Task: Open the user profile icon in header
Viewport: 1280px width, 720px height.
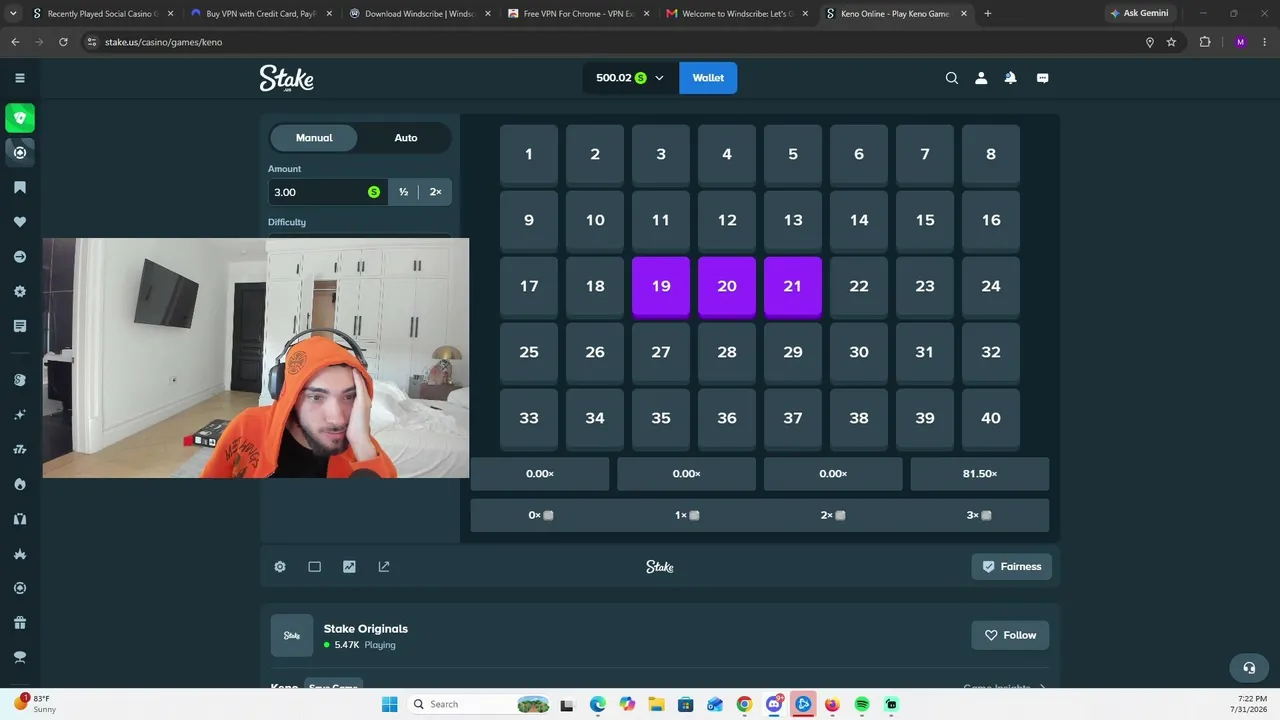Action: [981, 78]
